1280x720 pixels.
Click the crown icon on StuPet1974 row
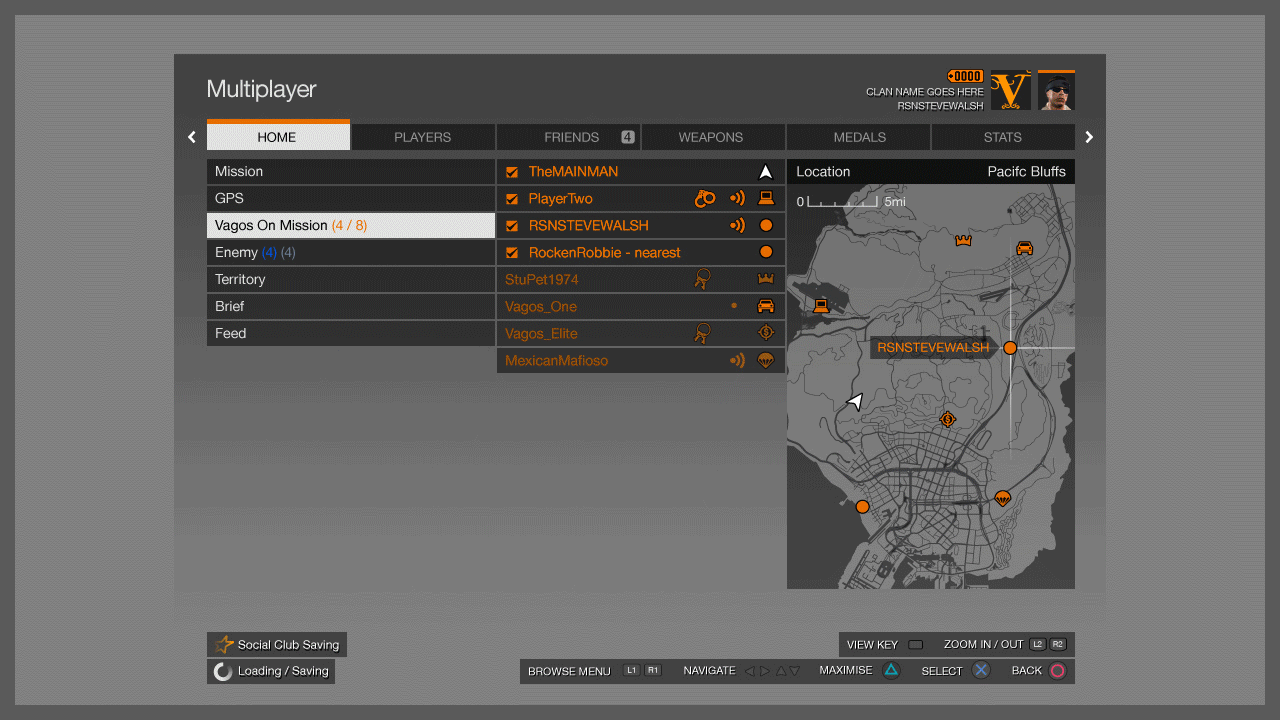click(766, 279)
